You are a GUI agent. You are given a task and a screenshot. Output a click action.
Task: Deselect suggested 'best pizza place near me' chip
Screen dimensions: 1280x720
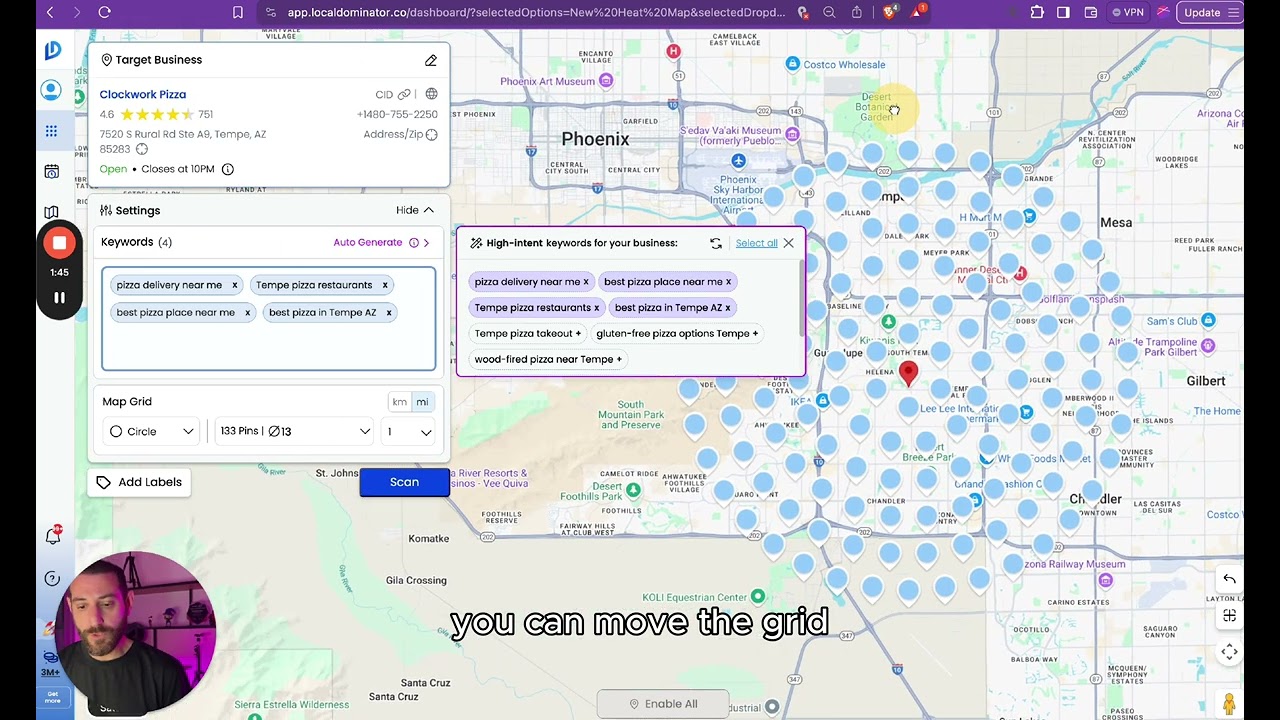point(667,282)
